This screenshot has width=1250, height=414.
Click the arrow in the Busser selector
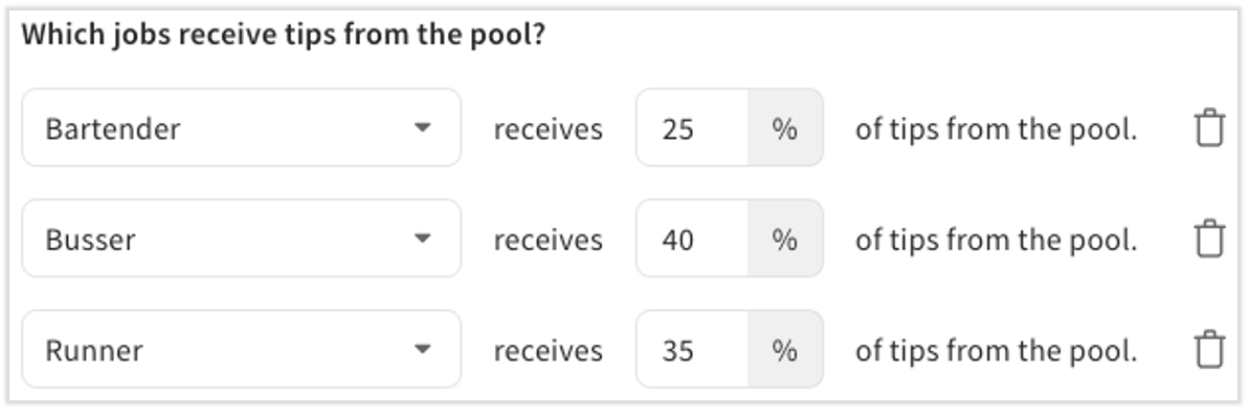click(423, 239)
